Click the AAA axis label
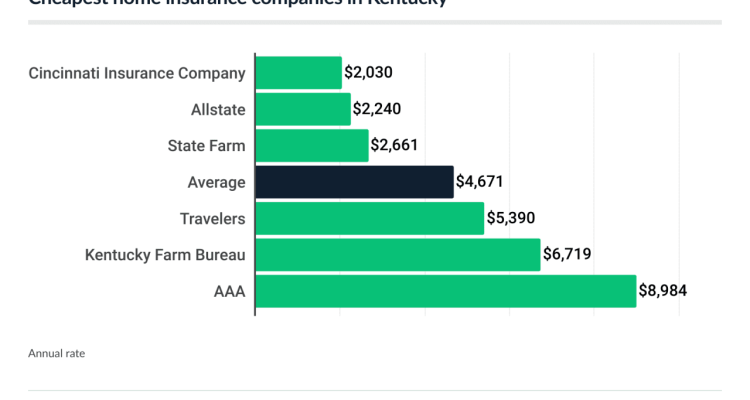Image resolution: width=750 pixels, height=400 pixels. pyautogui.click(x=229, y=291)
